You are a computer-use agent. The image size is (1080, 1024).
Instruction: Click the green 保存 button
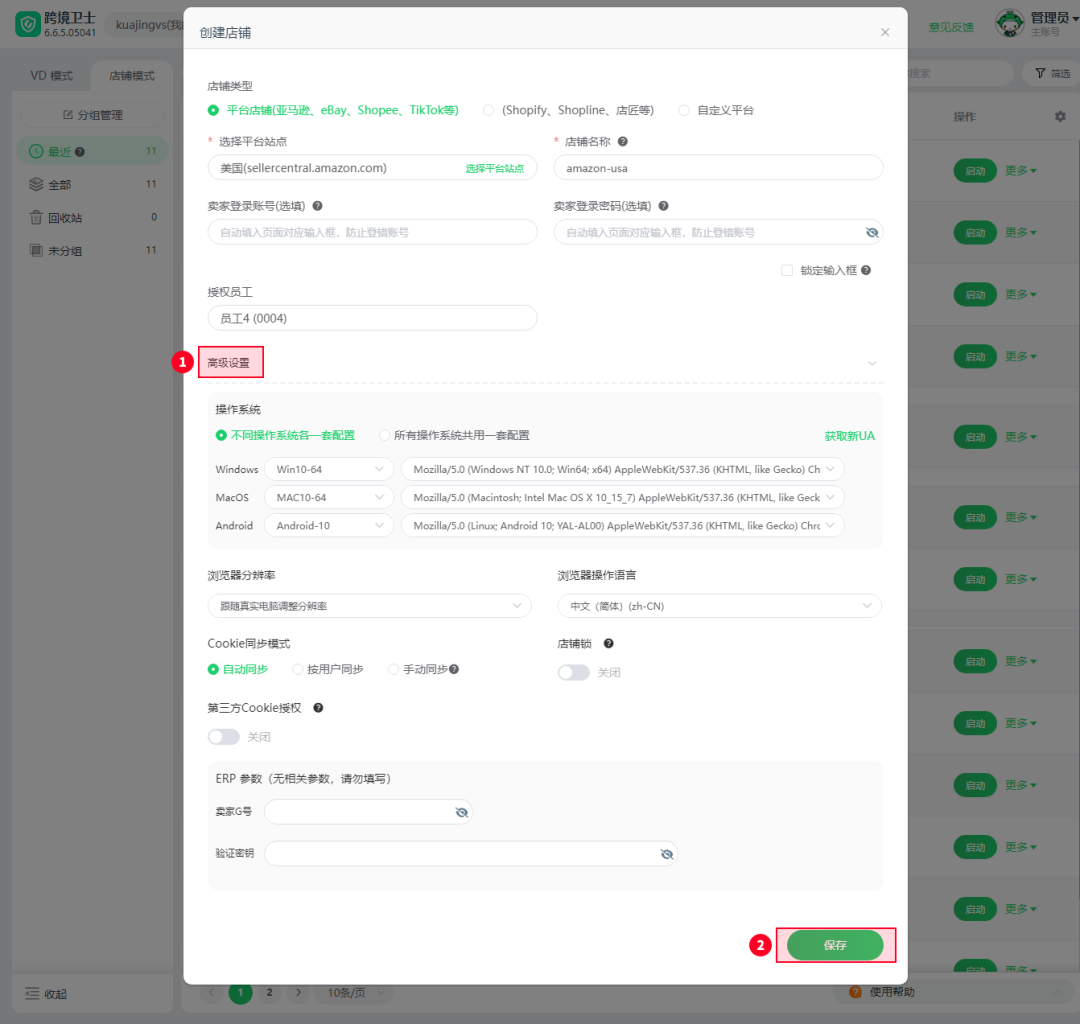coord(835,945)
